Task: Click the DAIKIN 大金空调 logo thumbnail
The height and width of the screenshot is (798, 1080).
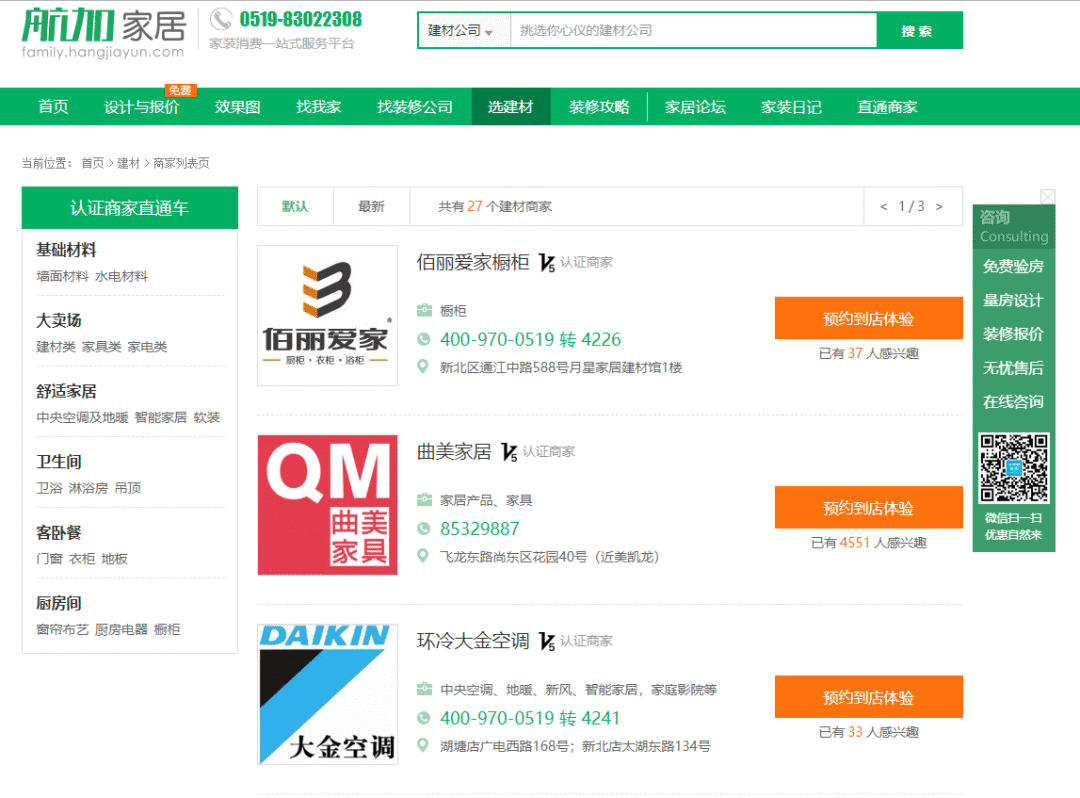Action: point(328,694)
